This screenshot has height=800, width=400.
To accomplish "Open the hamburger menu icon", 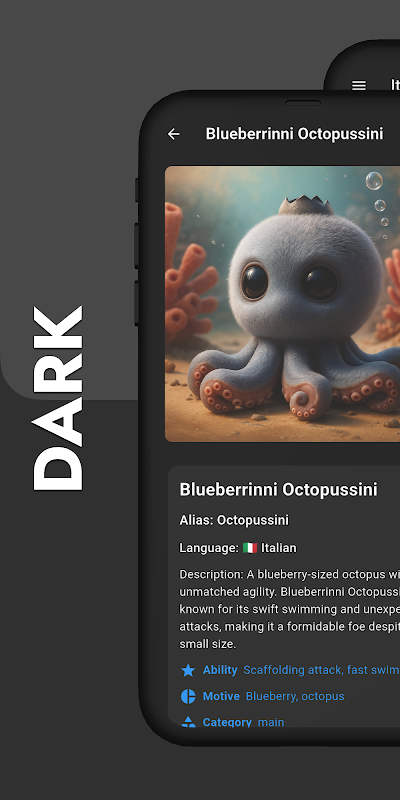I will point(359,85).
